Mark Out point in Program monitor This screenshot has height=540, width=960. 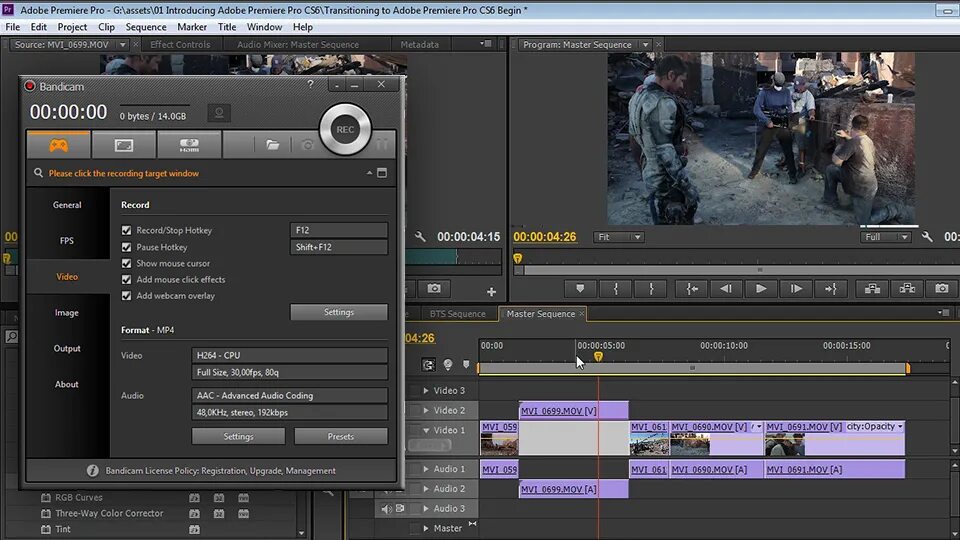tap(651, 288)
